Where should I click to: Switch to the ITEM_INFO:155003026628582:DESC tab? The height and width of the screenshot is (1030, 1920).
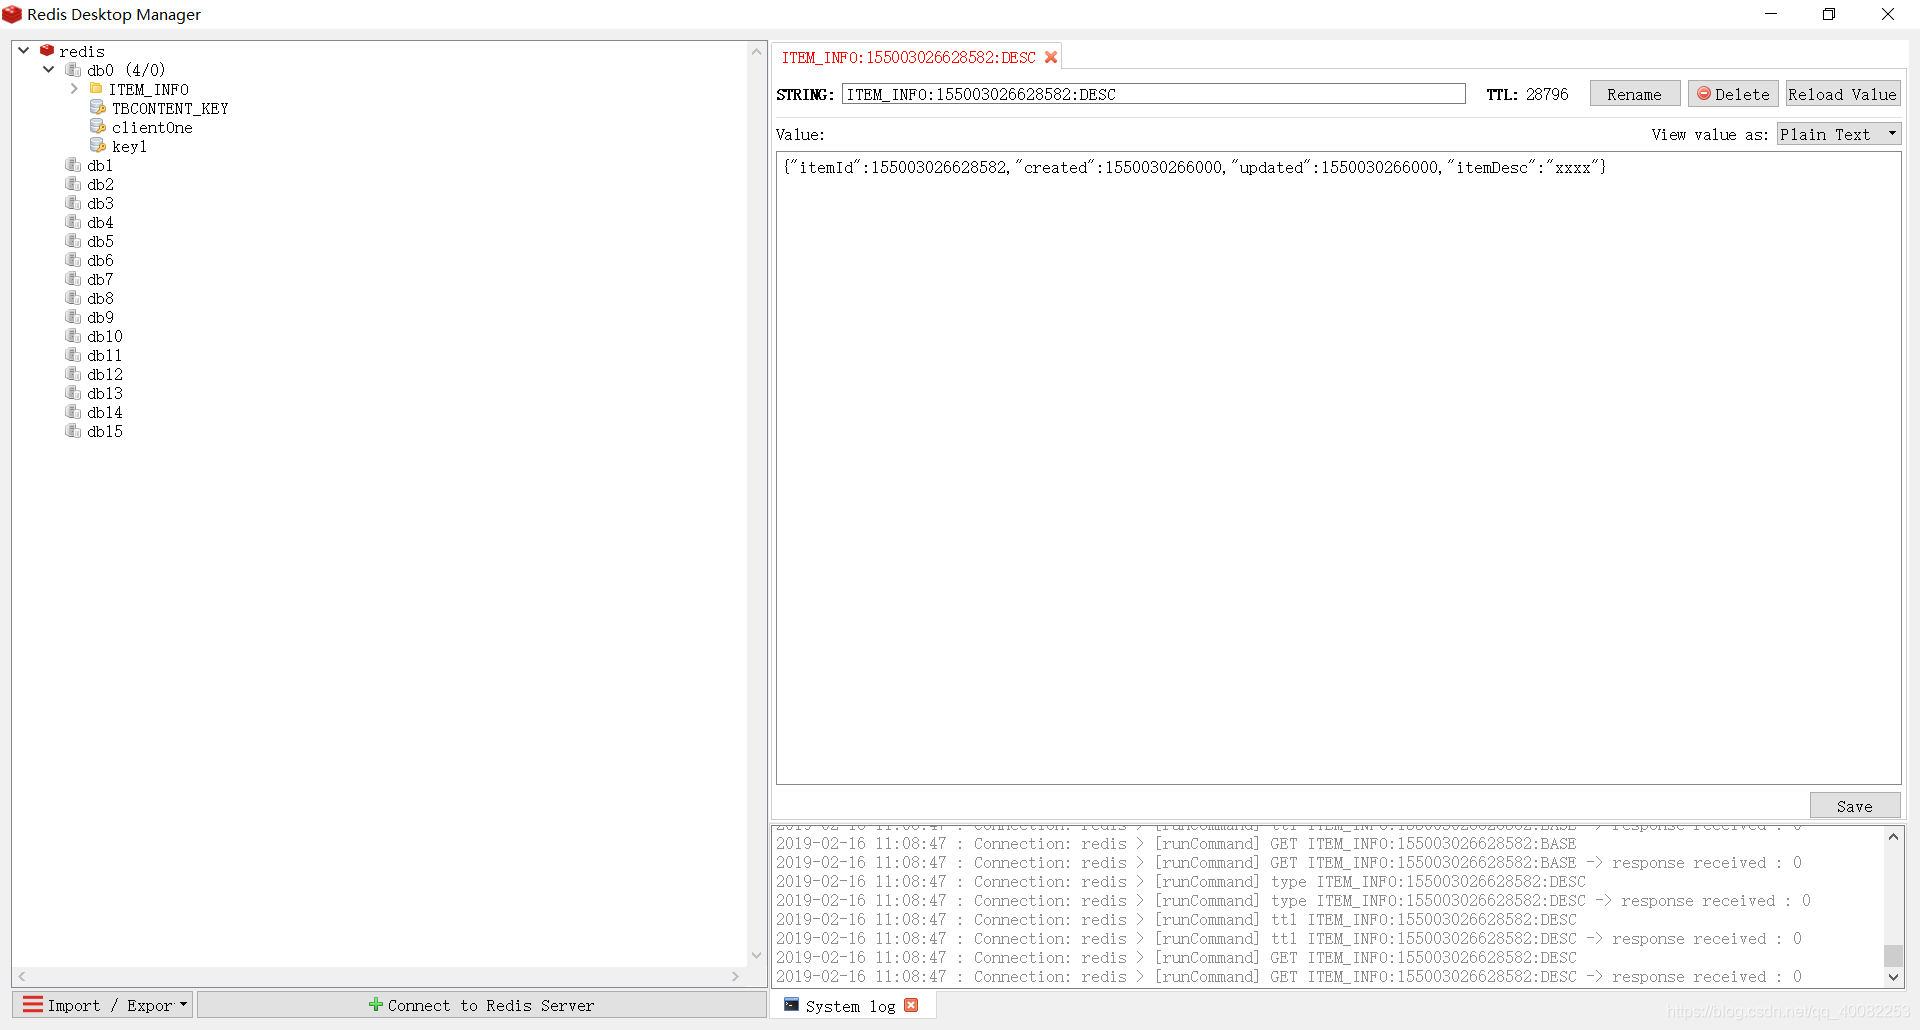coord(908,57)
